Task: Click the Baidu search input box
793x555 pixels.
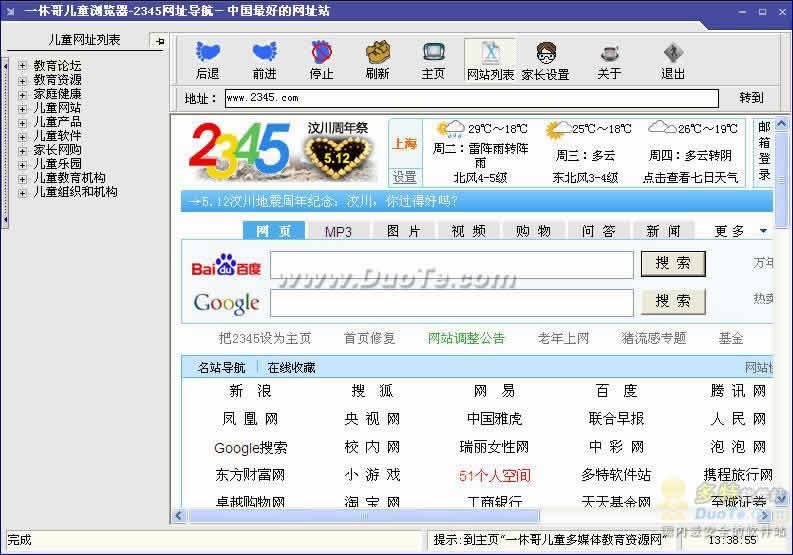Action: 452,265
